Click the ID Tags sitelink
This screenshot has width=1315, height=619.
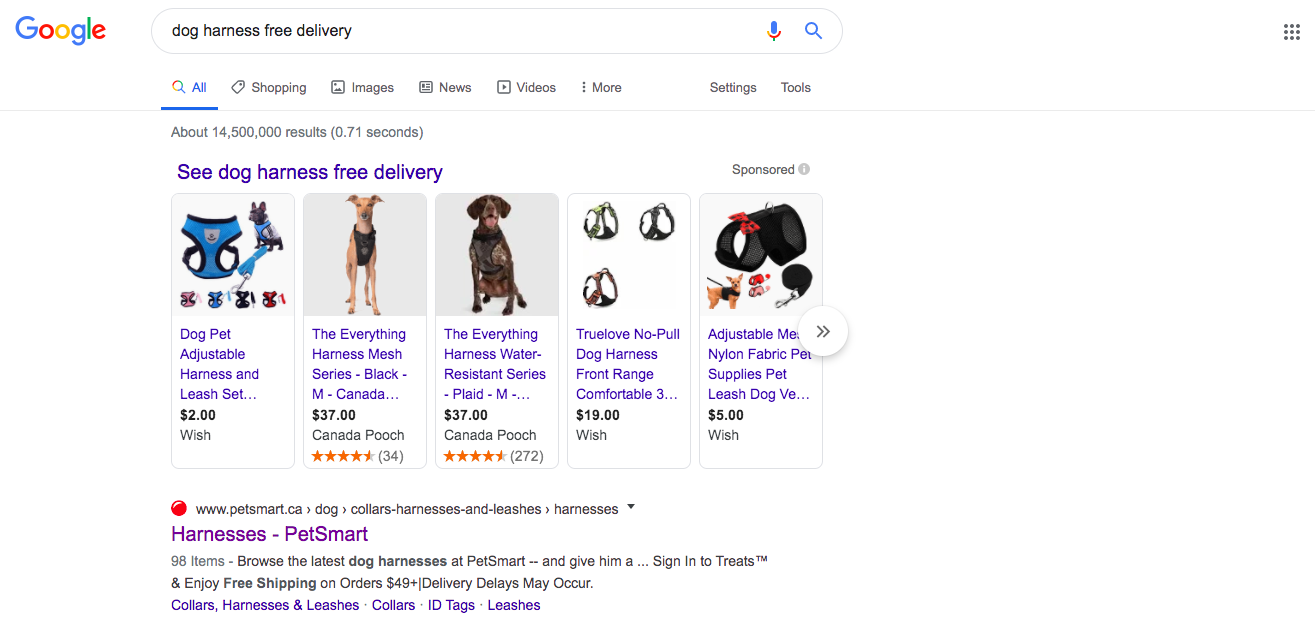coord(451,605)
